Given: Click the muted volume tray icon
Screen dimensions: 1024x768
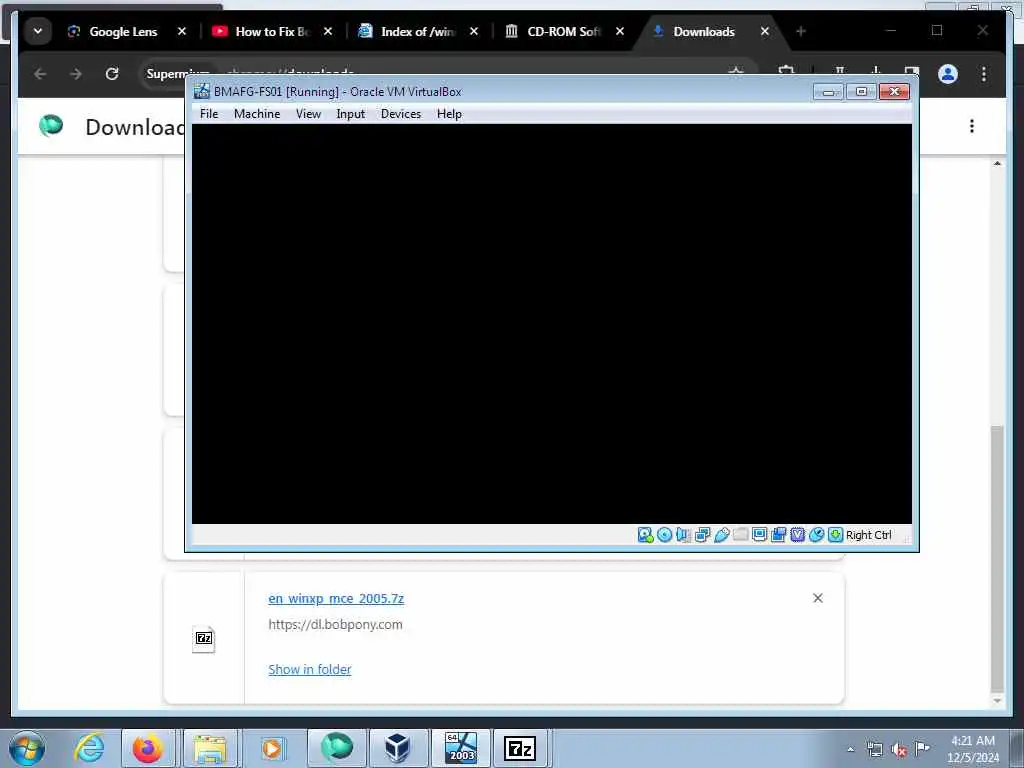Looking at the screenshot, I should [x=899, y=749].
